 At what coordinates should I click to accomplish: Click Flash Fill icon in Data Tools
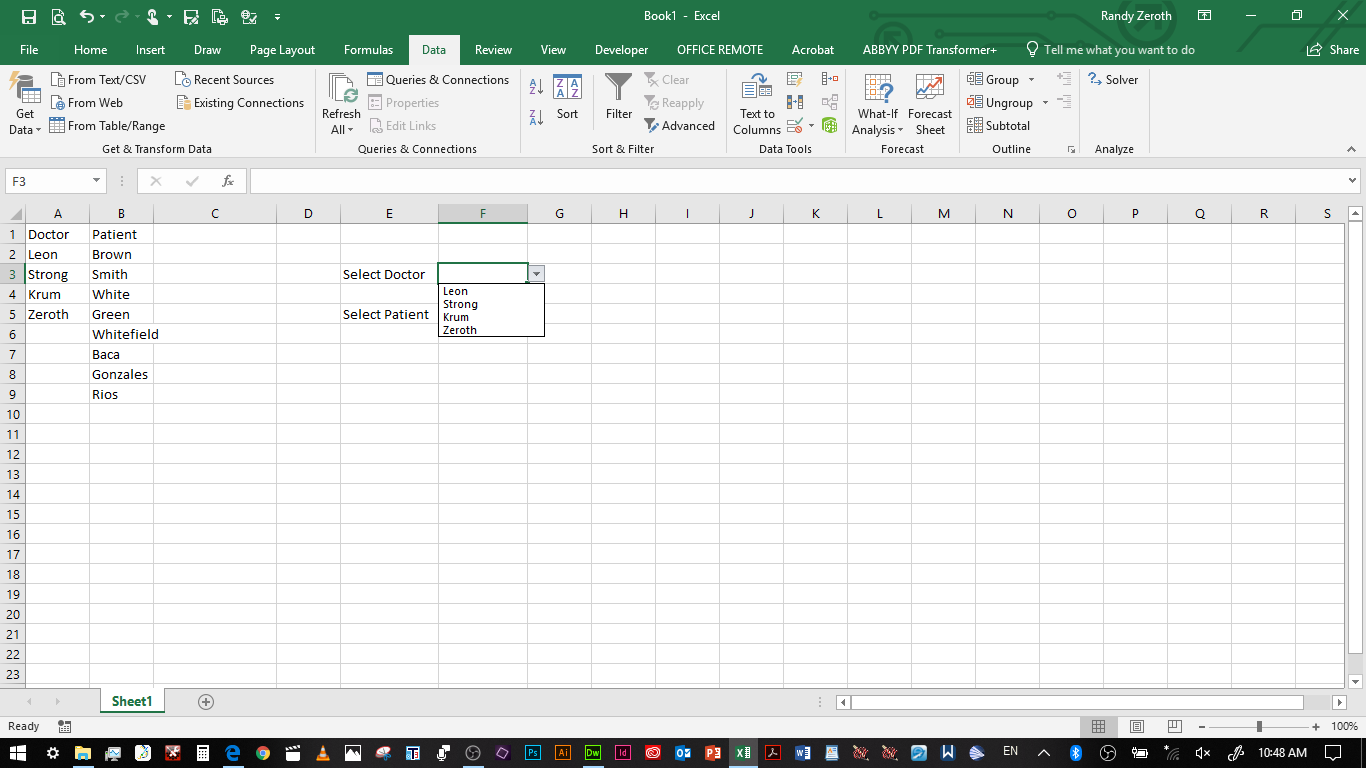795,79
